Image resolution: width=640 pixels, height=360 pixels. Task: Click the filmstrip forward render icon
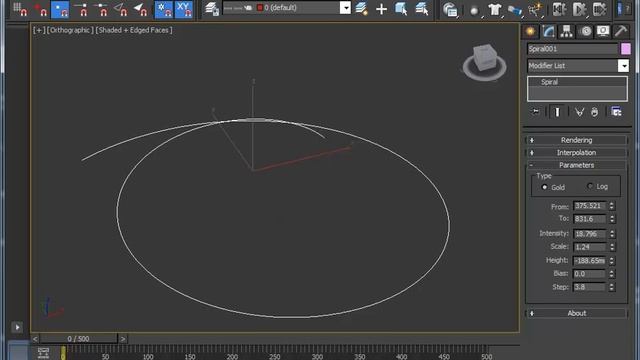click(599, 9)
